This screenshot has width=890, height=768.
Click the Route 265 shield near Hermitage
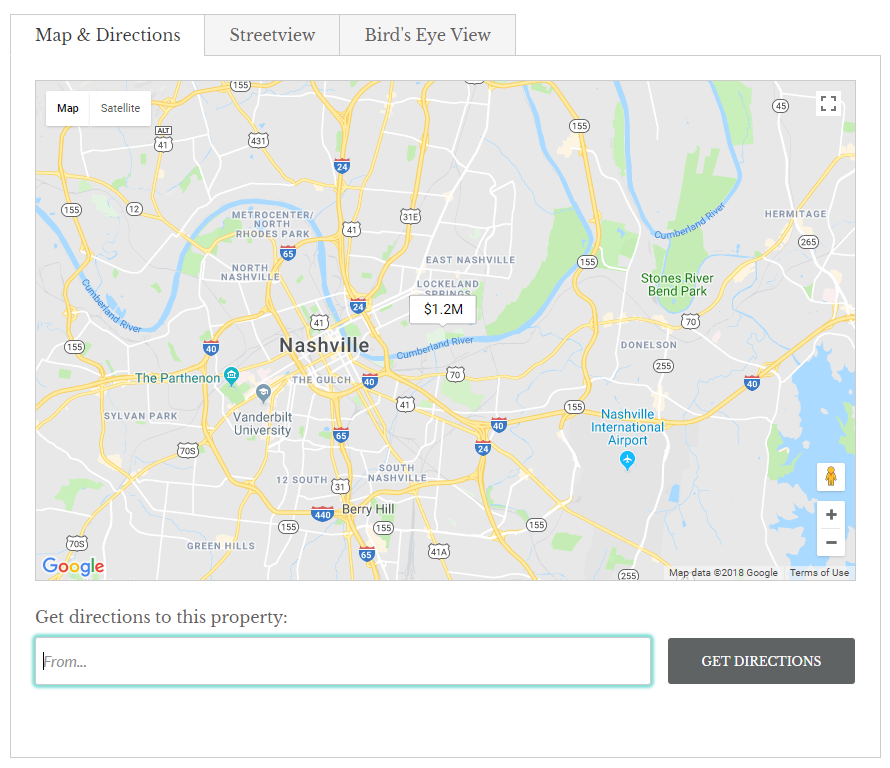click(x=808, y=242)
